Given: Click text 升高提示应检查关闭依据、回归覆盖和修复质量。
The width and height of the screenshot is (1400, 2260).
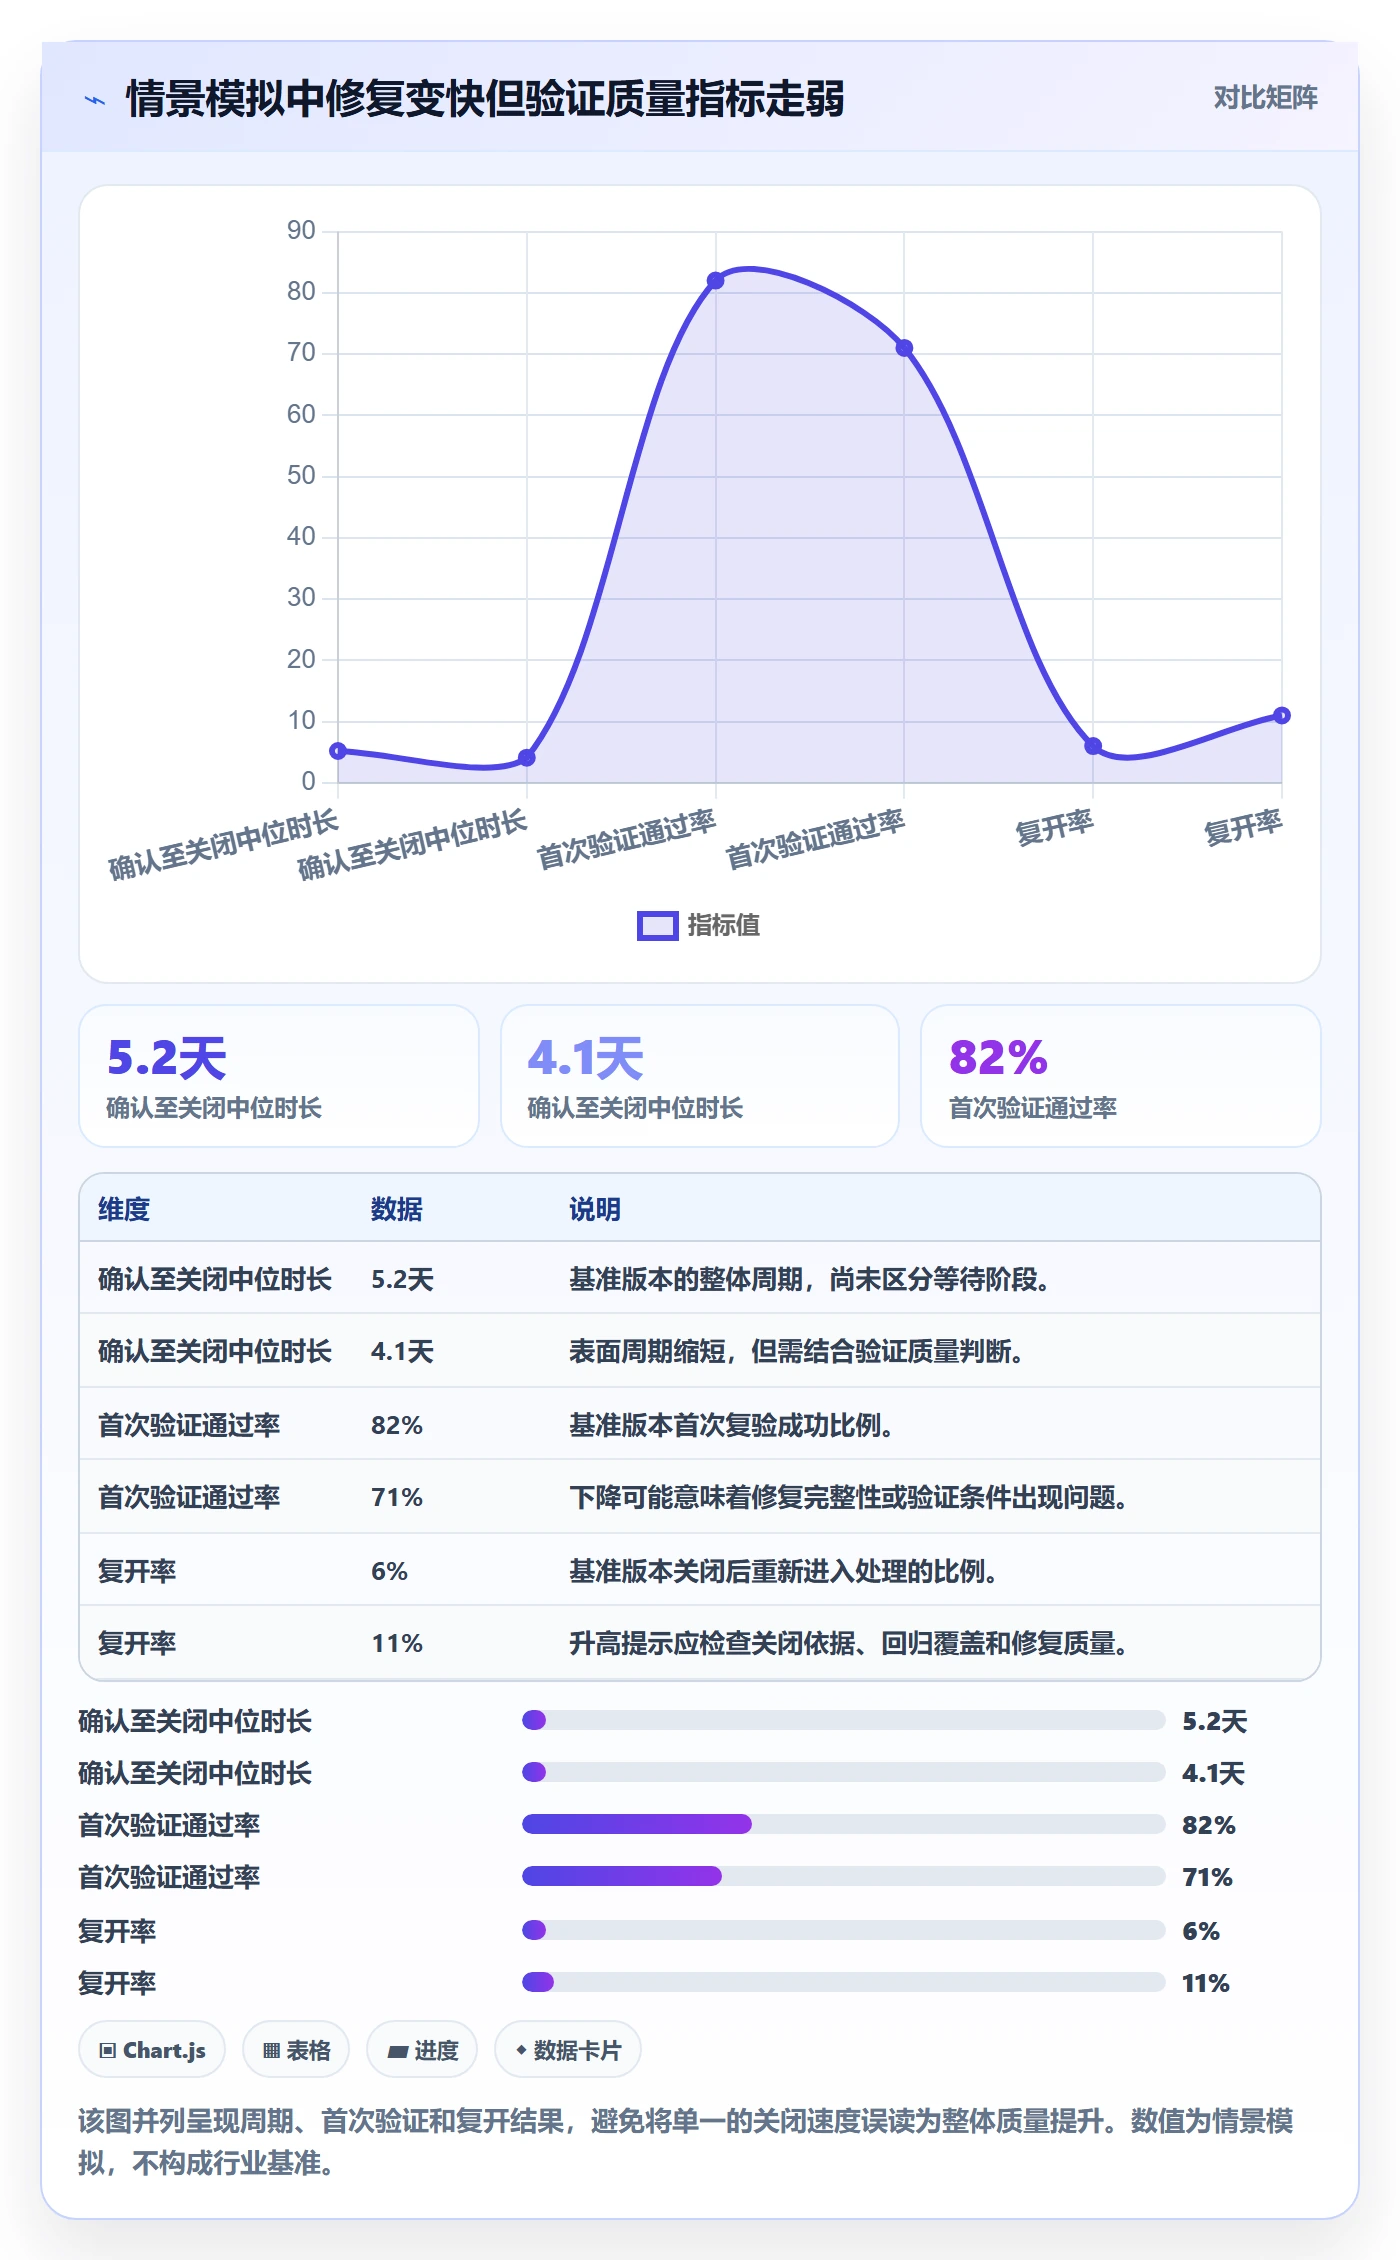Looking at the screenshot, I should tap(848, 1643).
